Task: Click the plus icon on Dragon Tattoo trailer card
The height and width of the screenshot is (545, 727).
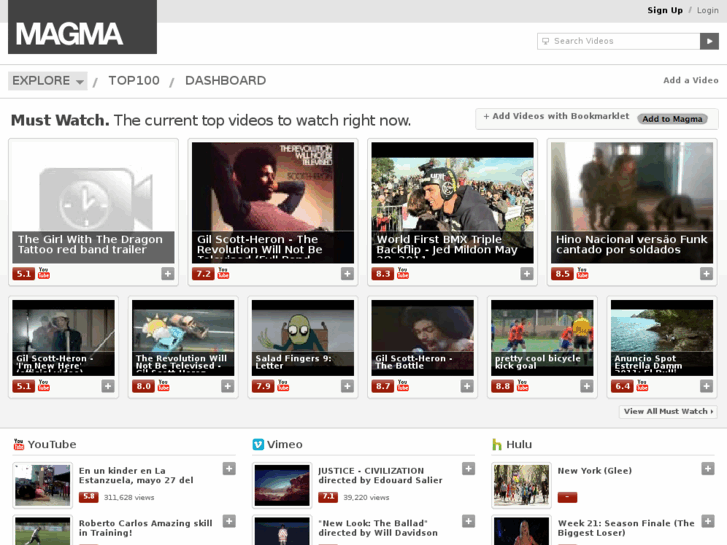Action: coord(168,274)
